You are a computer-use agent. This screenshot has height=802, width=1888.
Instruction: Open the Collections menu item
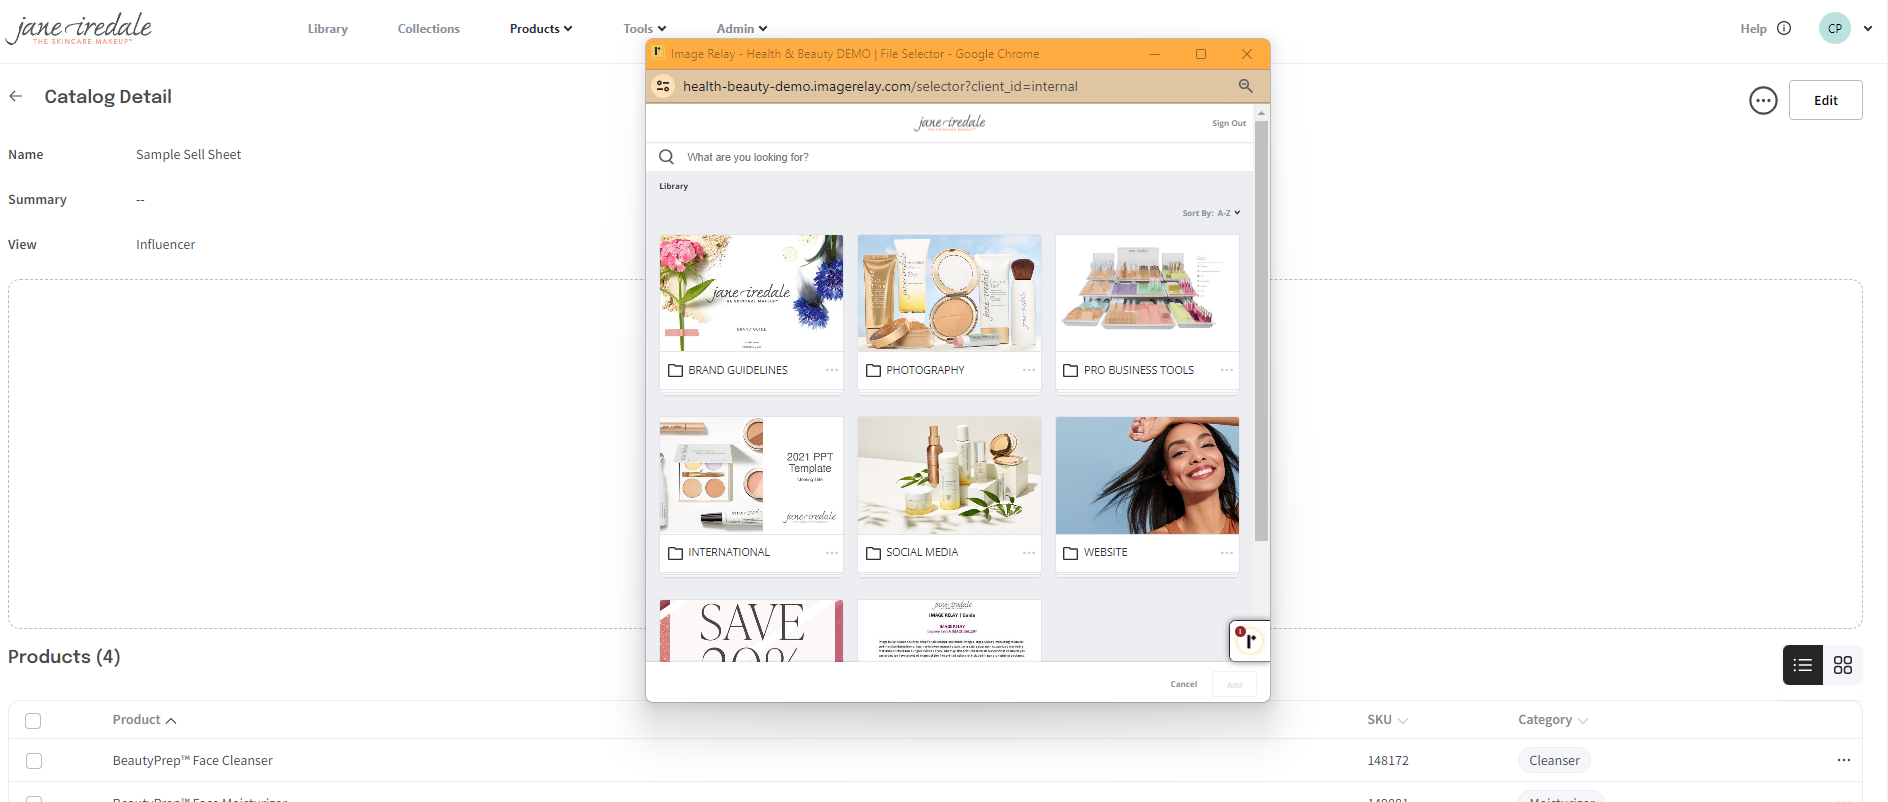[x=428, y=28]
